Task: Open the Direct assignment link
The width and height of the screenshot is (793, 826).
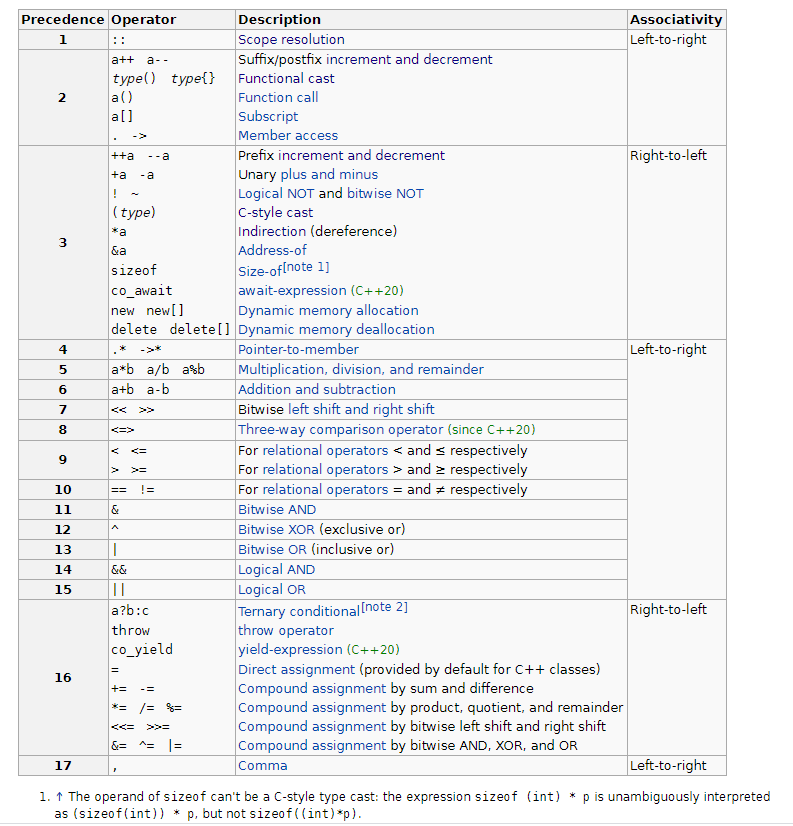Action: point(296,670)
